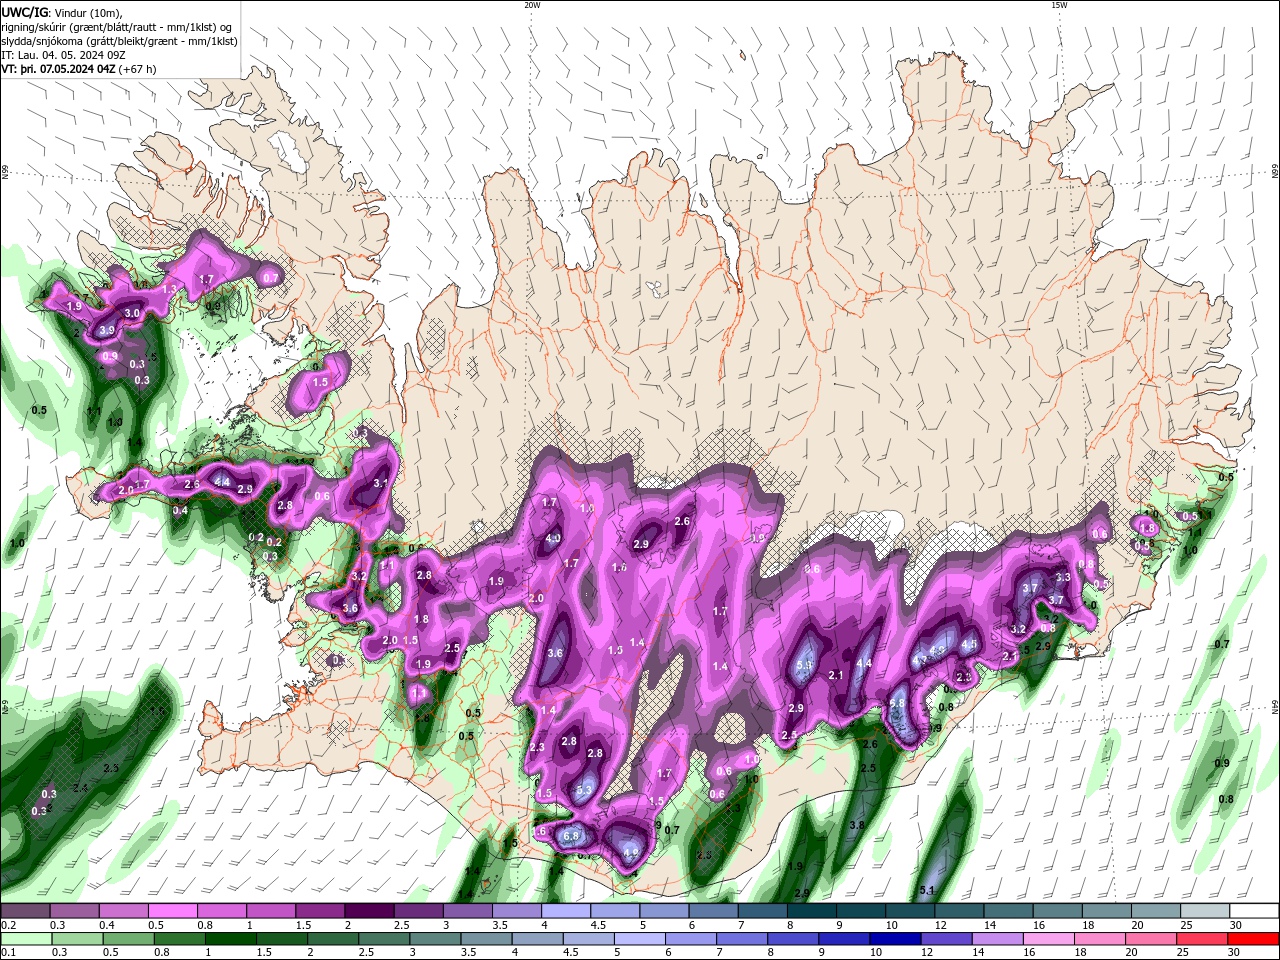This screenshot has height=960, width=1280.
Task: Select the 'slydda/snjókoma' legend description line
Action: [119, 41]
